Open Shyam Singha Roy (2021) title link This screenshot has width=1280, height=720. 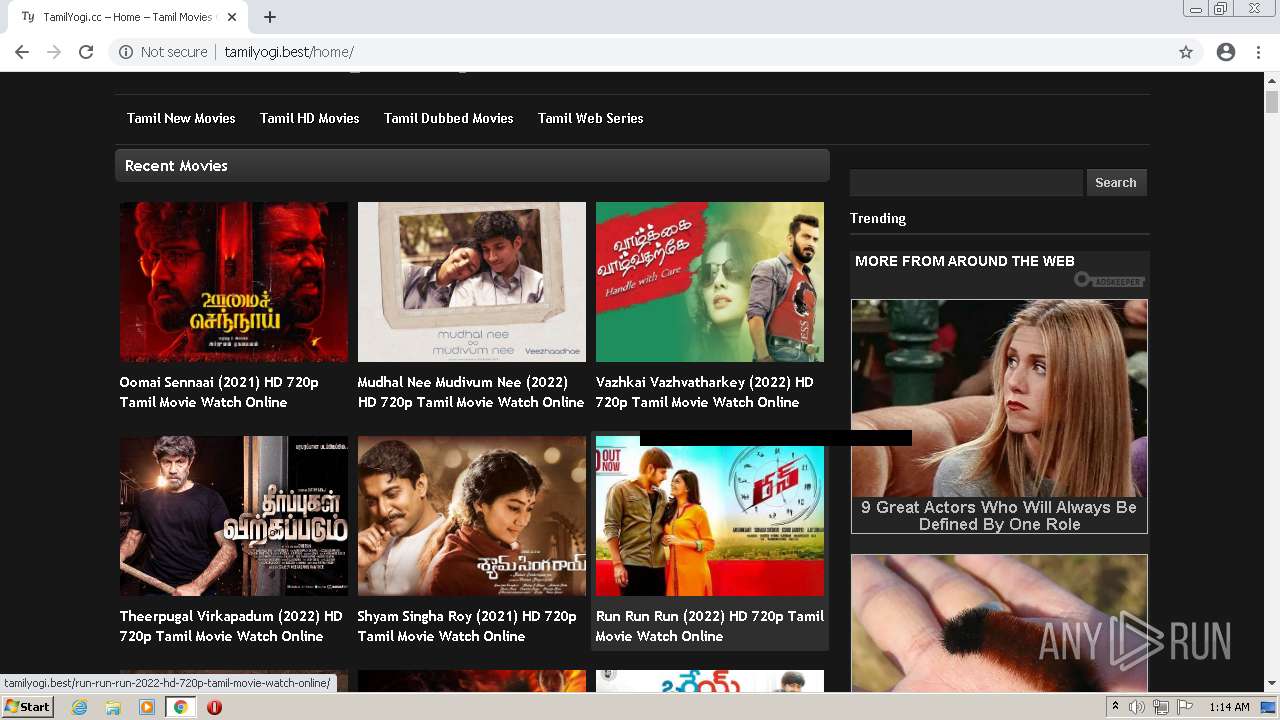[x=467, y=626]
